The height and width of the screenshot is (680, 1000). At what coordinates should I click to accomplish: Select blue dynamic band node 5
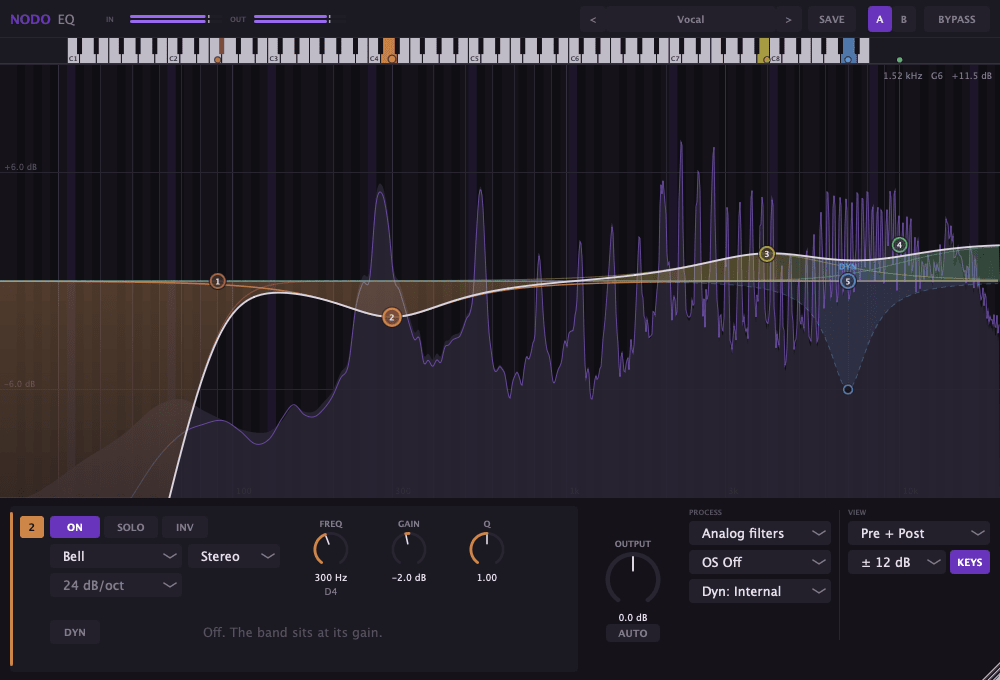[x=848, y=281]
